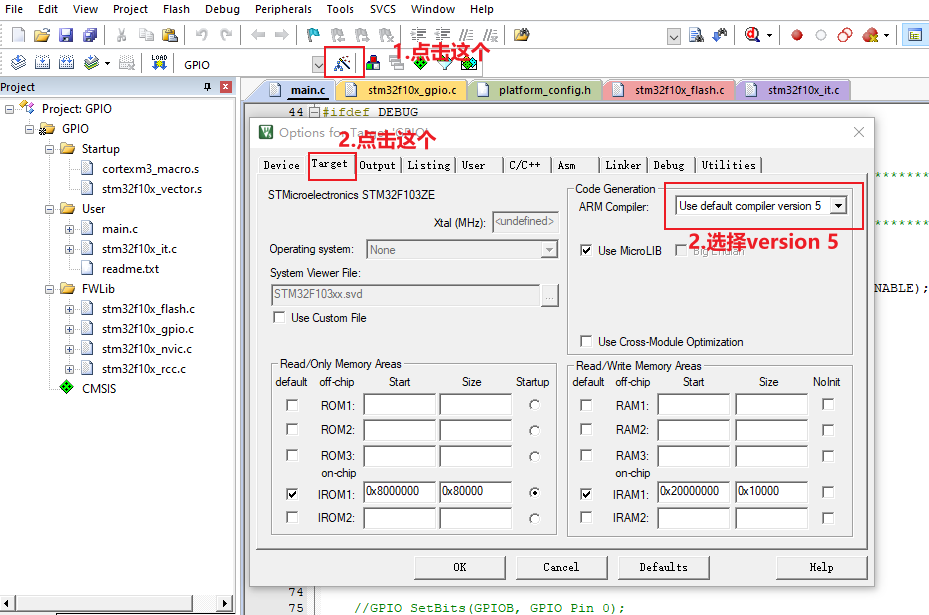The width and height of the screenshot is (929, 615).
Task: Click the New file icon
Action: (x=18, y=35)
